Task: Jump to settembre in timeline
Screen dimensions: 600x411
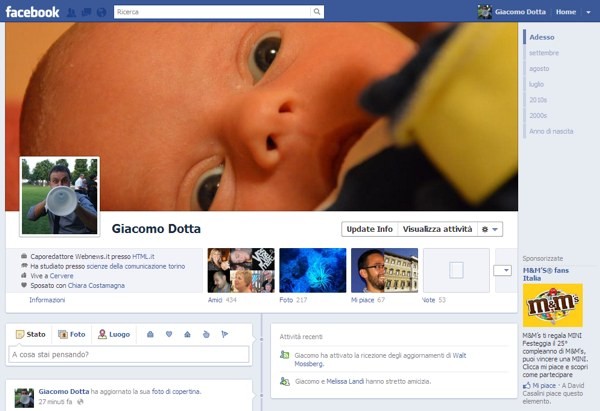Action: pyautogui.click(x=544, y=53)
